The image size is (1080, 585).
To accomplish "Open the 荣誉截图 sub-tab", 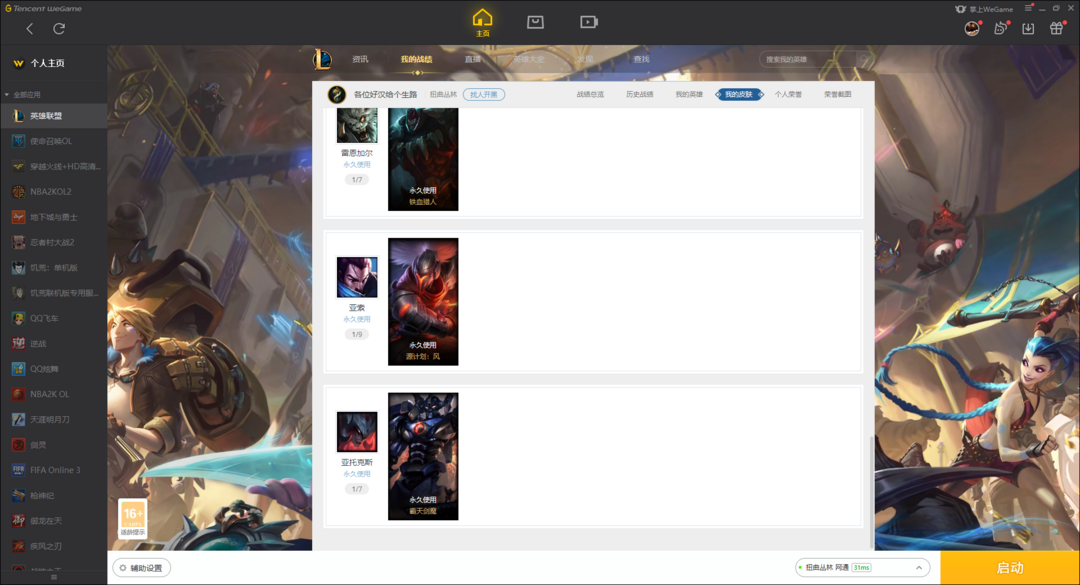I will point(838,94).
